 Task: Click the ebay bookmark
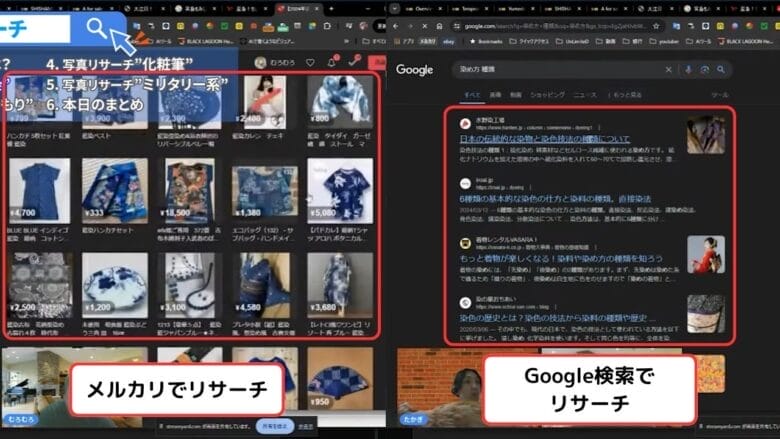pyautogui.click(x=448, y=41)
